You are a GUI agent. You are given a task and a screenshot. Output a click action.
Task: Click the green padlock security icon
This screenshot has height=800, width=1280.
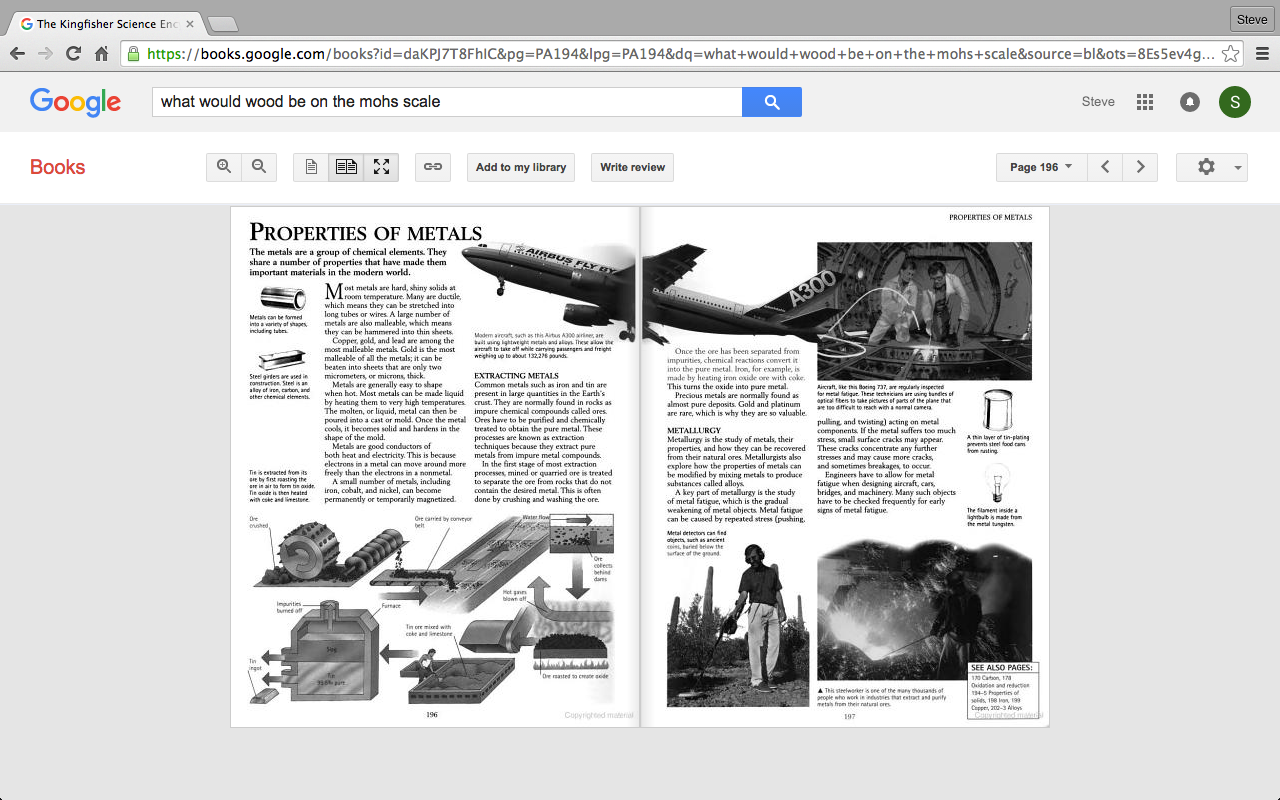(133, 53)
